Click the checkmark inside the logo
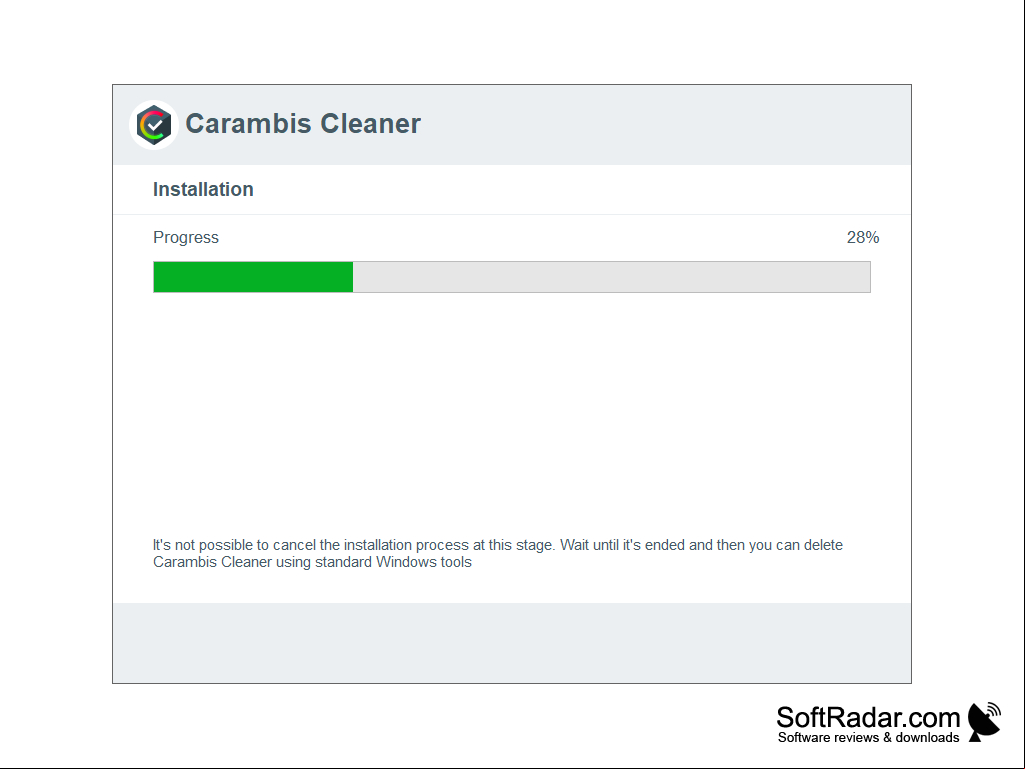The image size is (1025, 769). pyautogui.click(x=155, y=124)
